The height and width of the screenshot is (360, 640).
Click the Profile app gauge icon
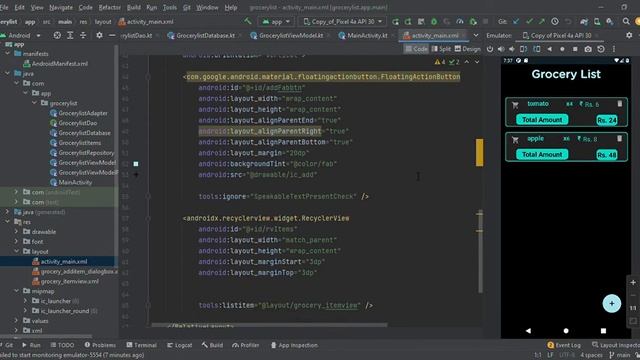click(460, 22)
